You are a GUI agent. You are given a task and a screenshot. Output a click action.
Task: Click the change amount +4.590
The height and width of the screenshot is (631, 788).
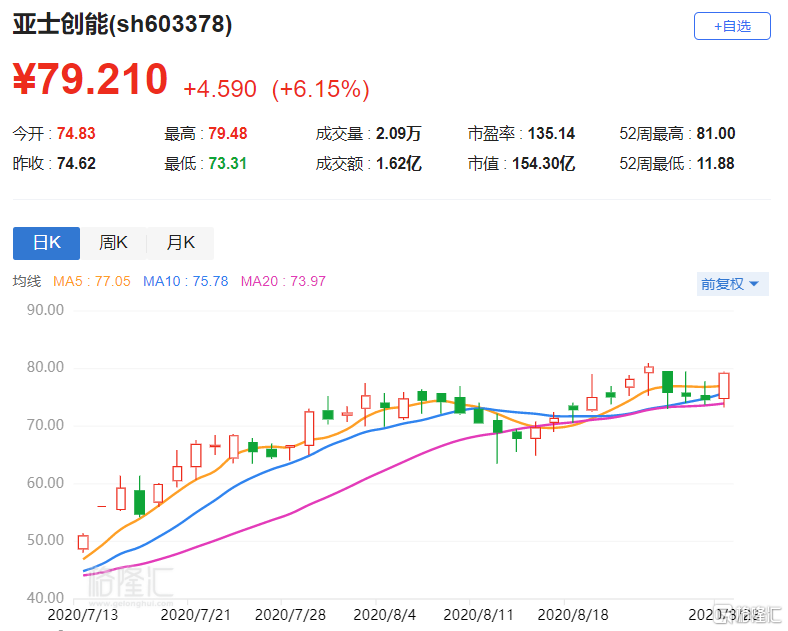pyautogui.click(x=220, y=89)
